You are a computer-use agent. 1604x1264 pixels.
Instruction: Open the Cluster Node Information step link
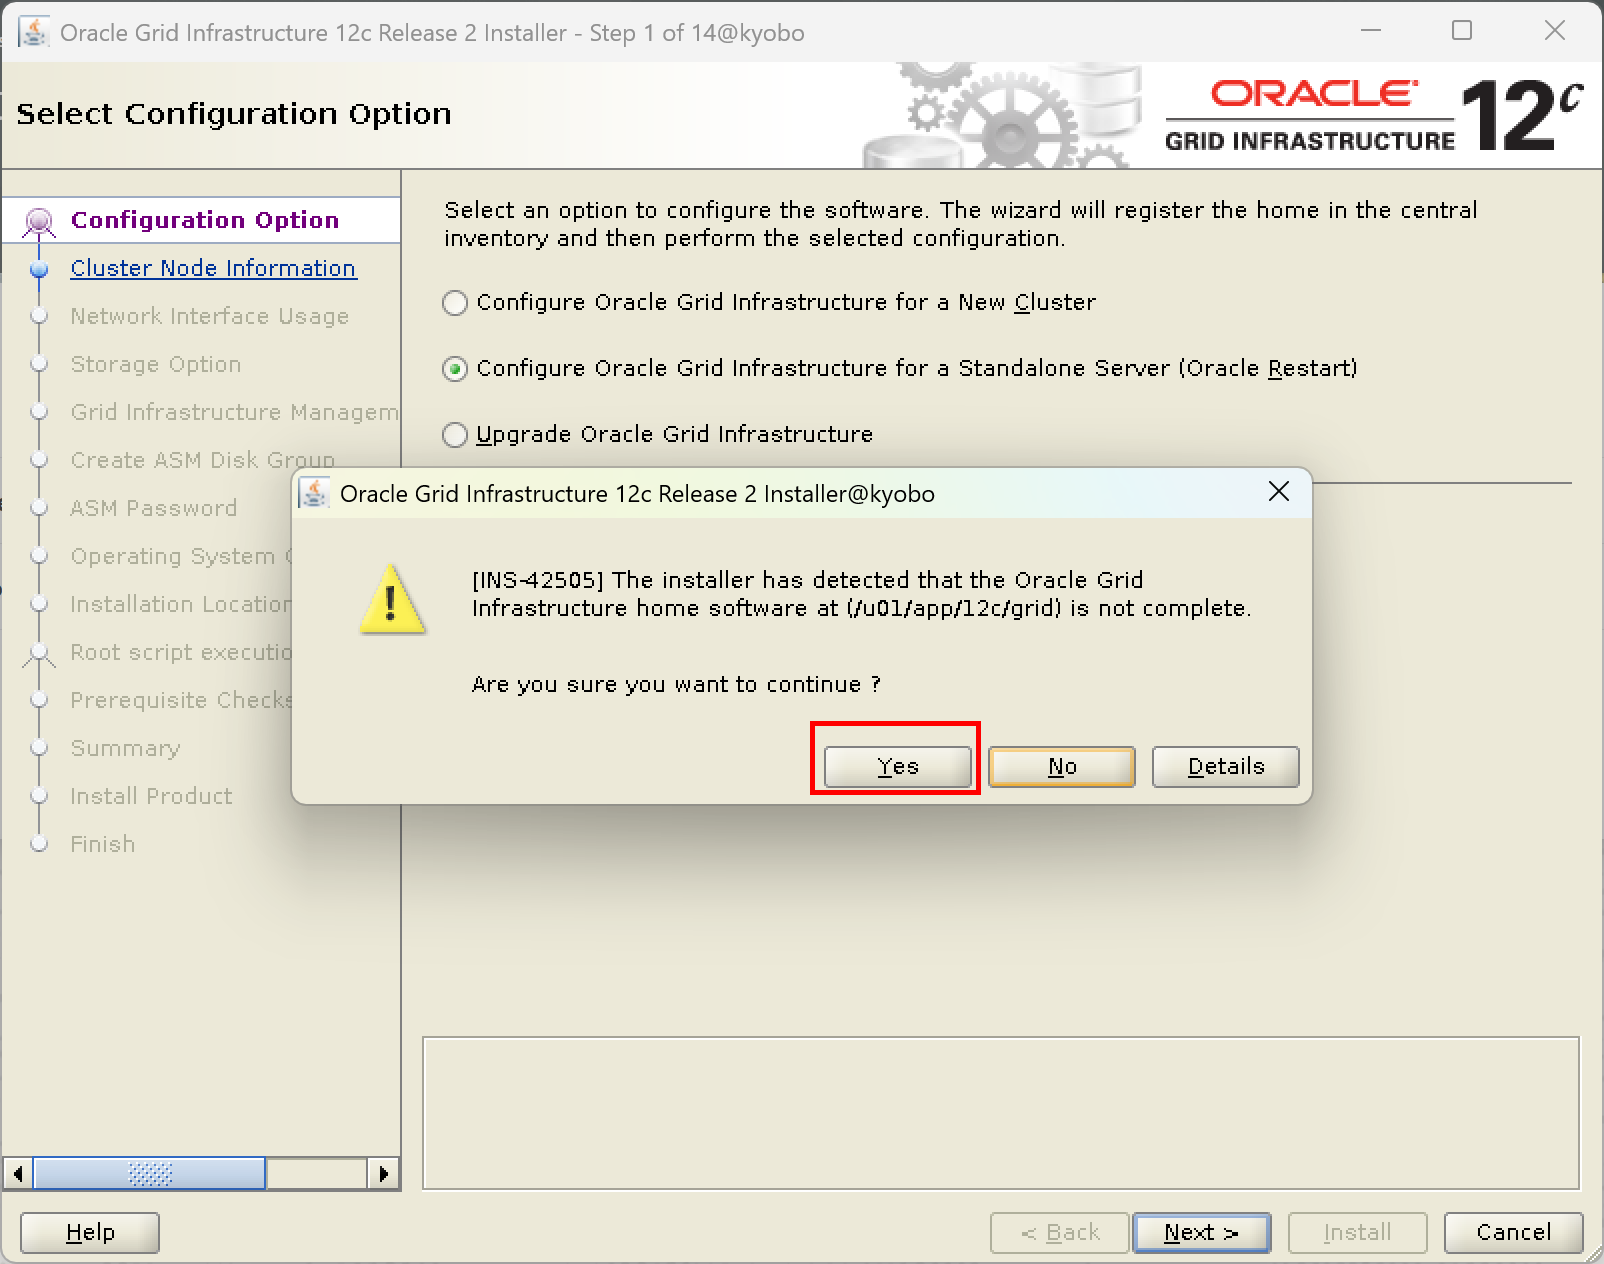tap(213, 268)
